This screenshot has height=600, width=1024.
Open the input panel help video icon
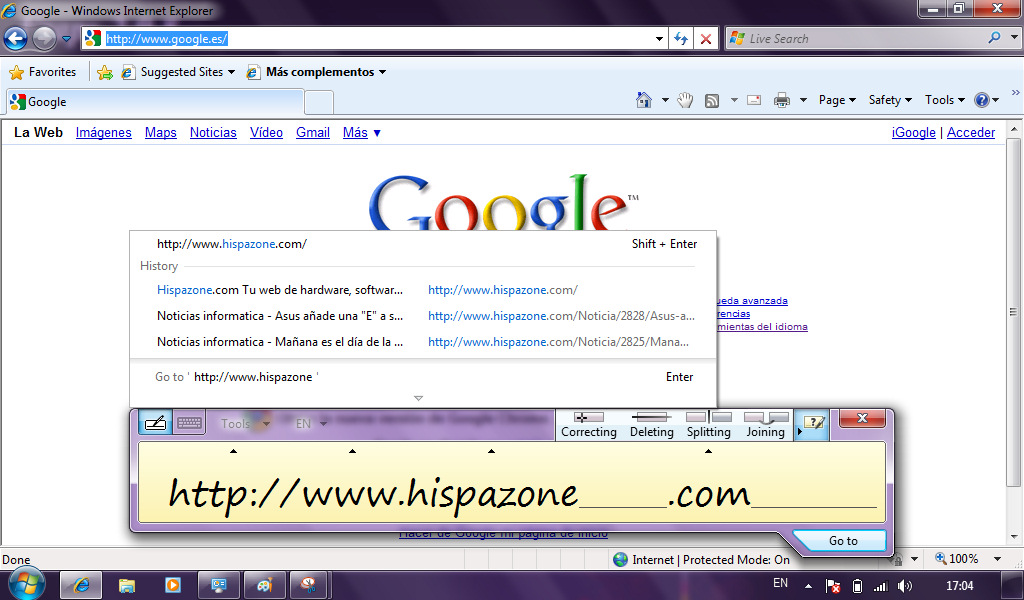click(815, 423)
